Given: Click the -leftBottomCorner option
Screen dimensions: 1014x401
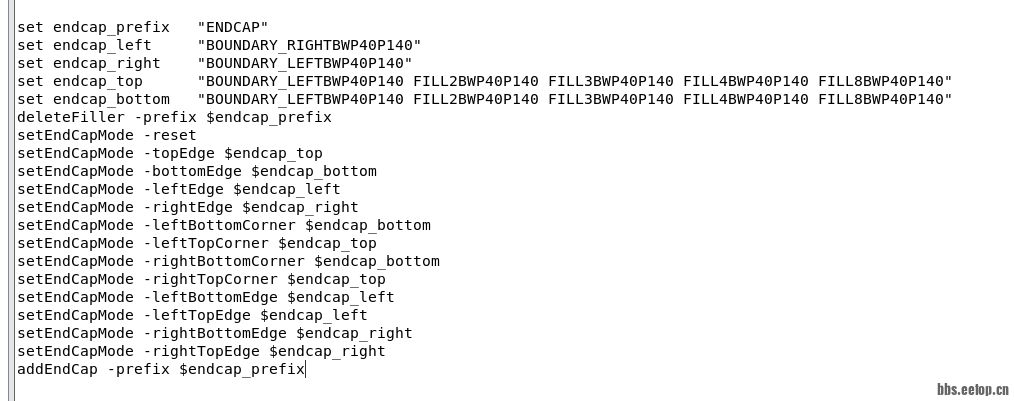Looking at the screenshot, I should (219, 226).
